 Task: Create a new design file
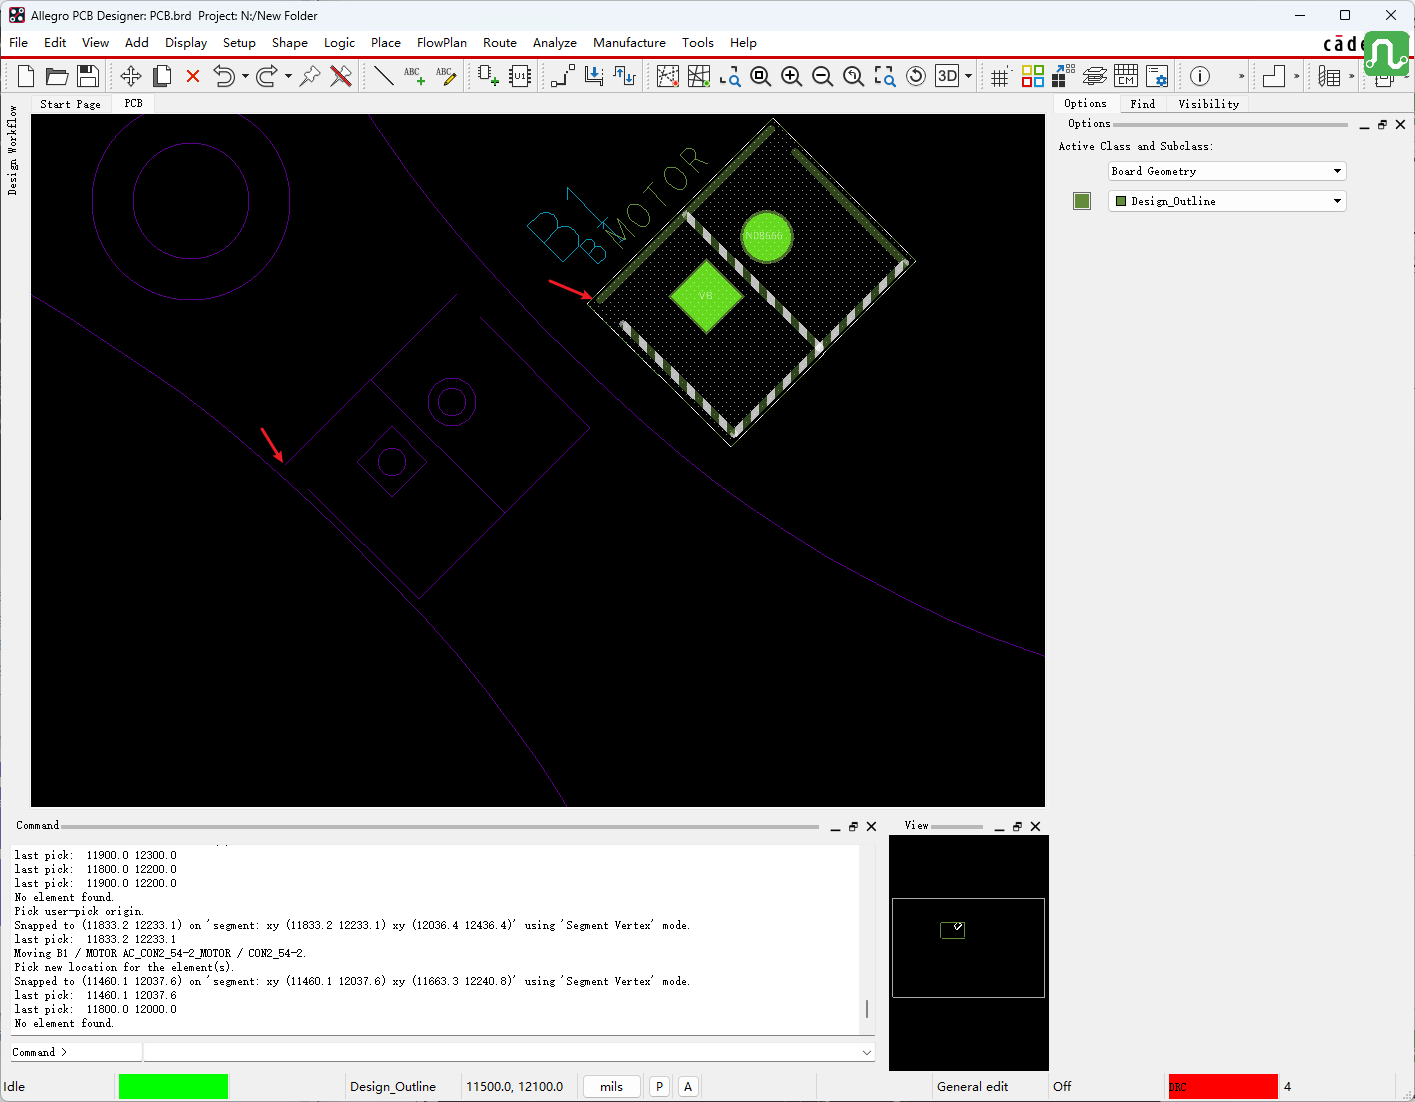[27, 76]
